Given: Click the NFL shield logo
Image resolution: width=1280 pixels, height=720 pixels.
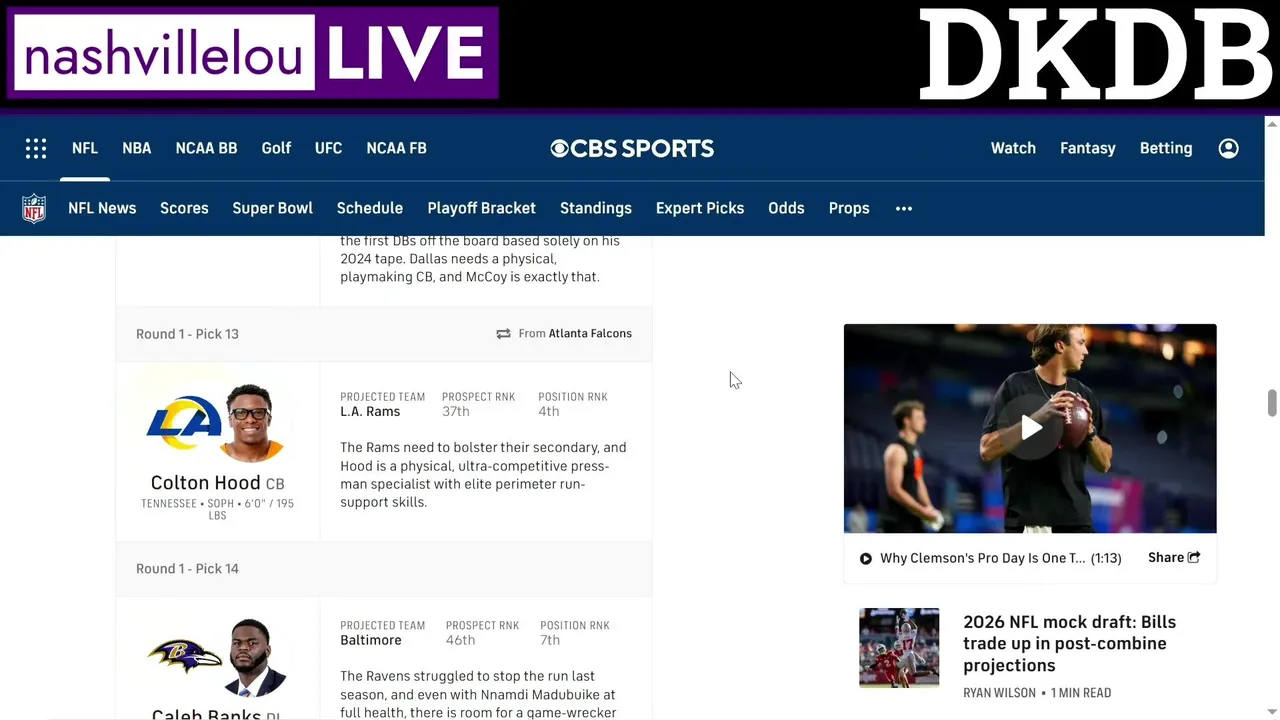Looking at the screenshot, I should tap(34, 208).
